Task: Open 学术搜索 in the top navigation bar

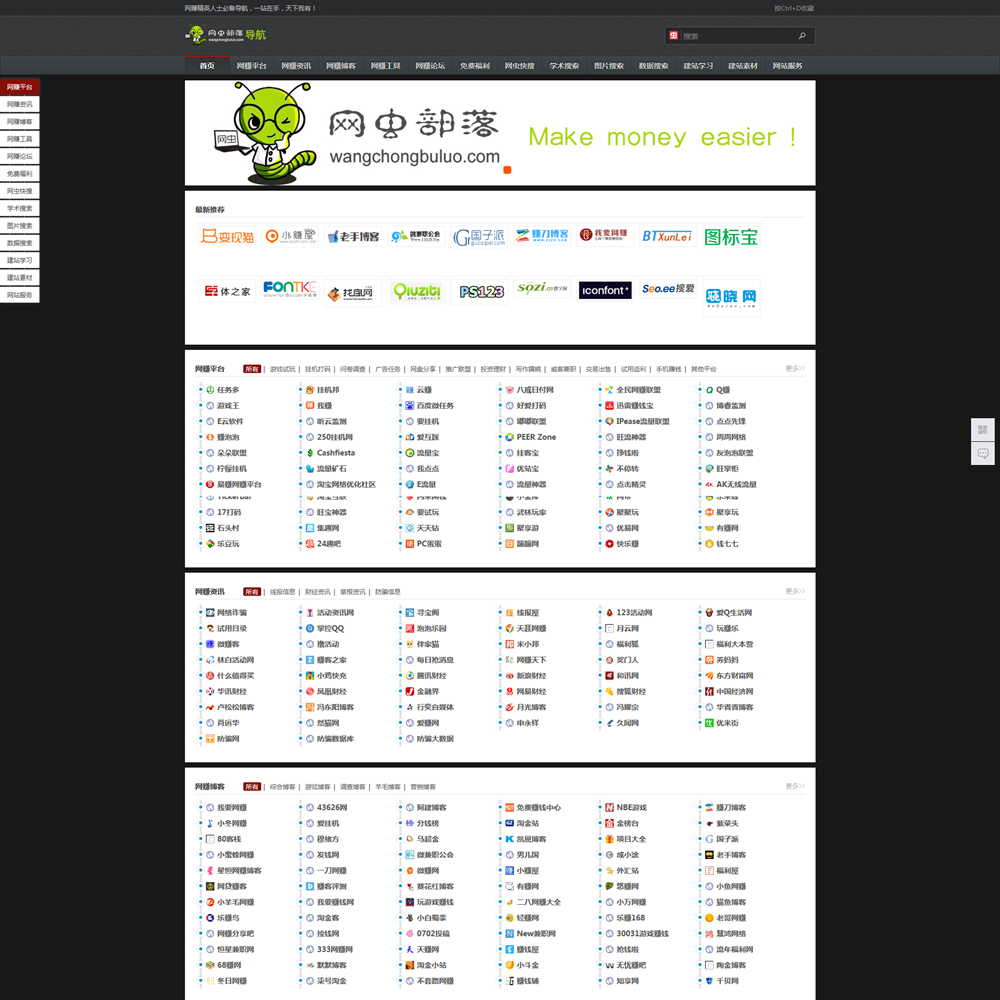Action: click(x=564, y=66)
